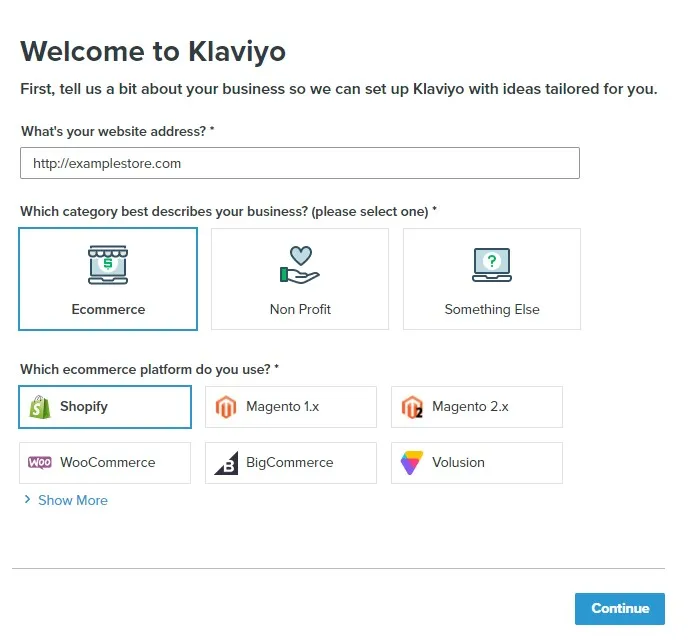This screenshot has width=694, height=641.
Task: Click the Ecommerce storefront icon
Action: [108, 265]
